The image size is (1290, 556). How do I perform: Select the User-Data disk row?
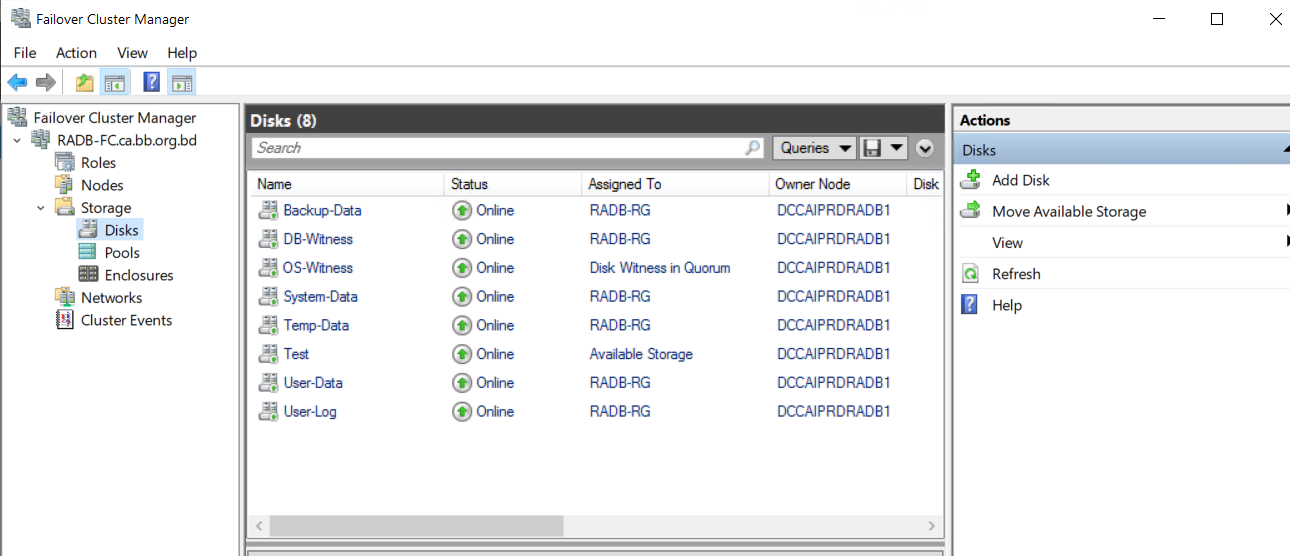(595, 382)
